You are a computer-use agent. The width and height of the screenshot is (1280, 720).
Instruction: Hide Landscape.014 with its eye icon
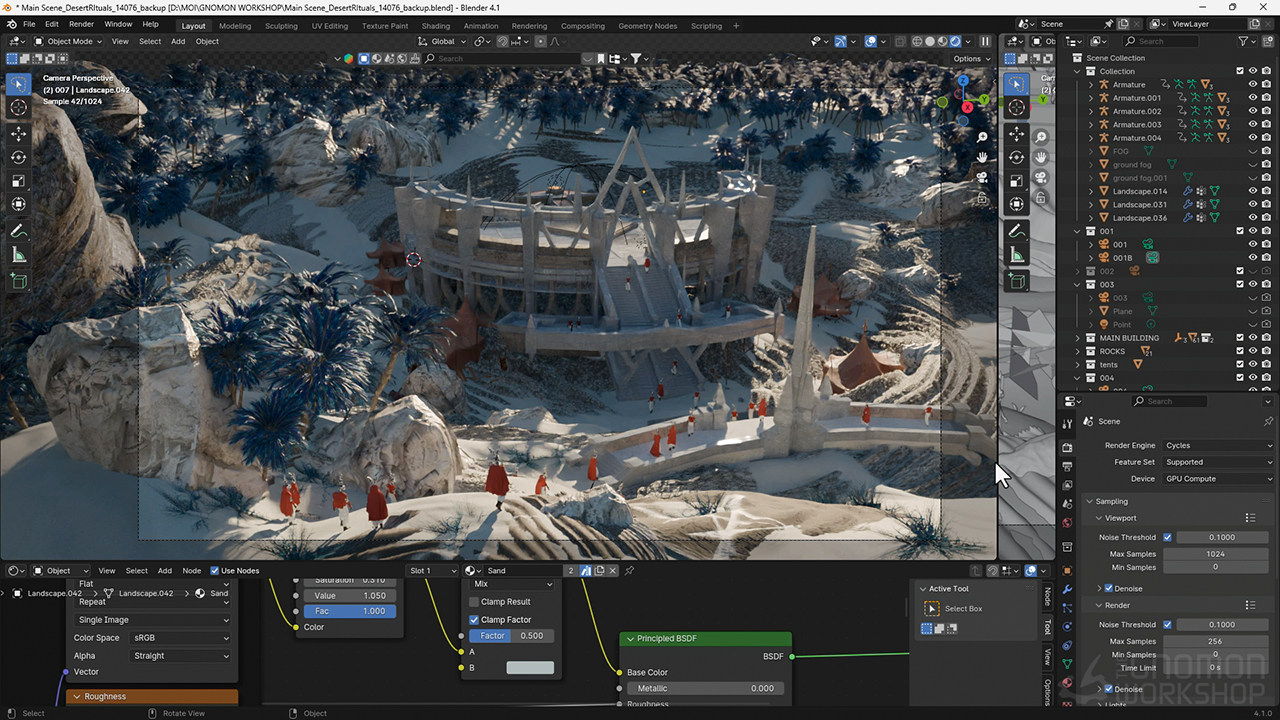pyautogui.click(x=1252, y=191)
